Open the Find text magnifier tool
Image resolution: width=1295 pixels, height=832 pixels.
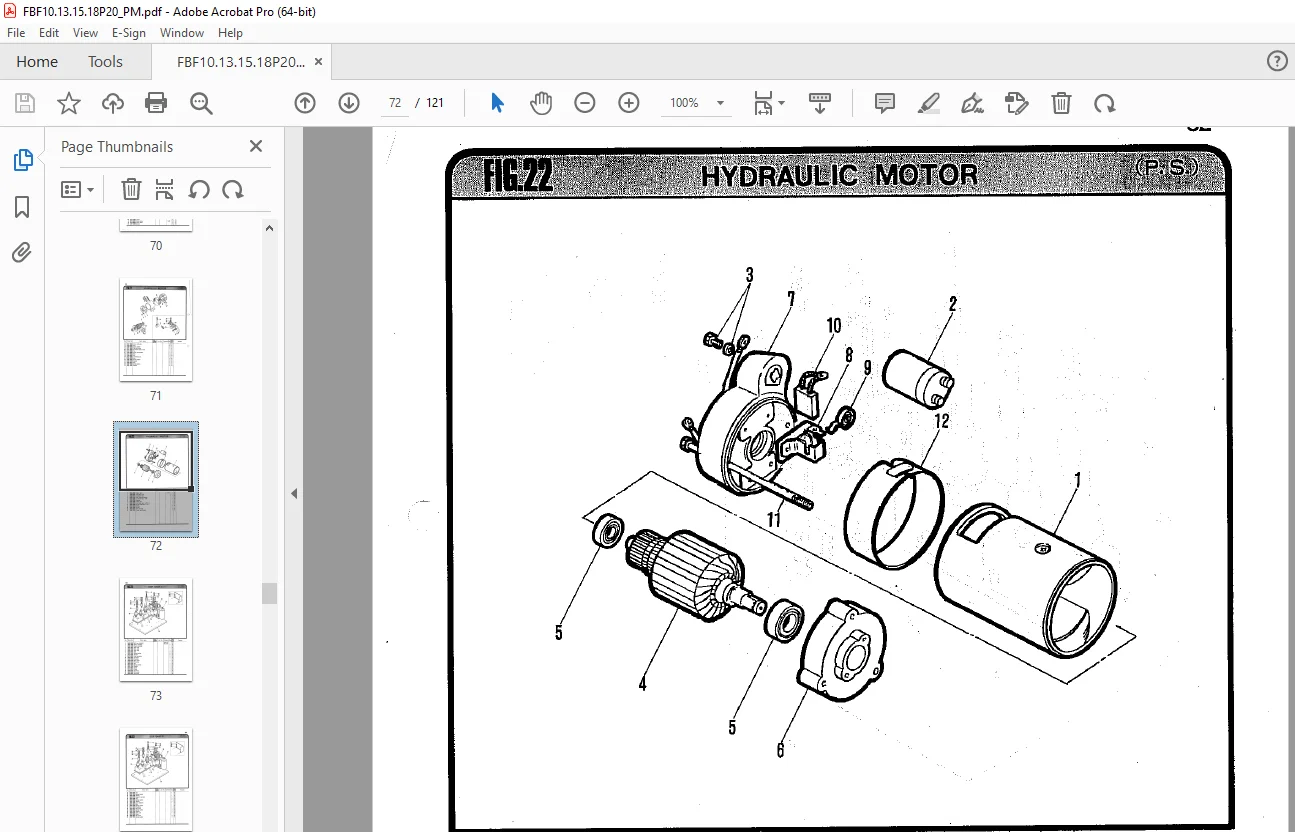pos(201,103)
